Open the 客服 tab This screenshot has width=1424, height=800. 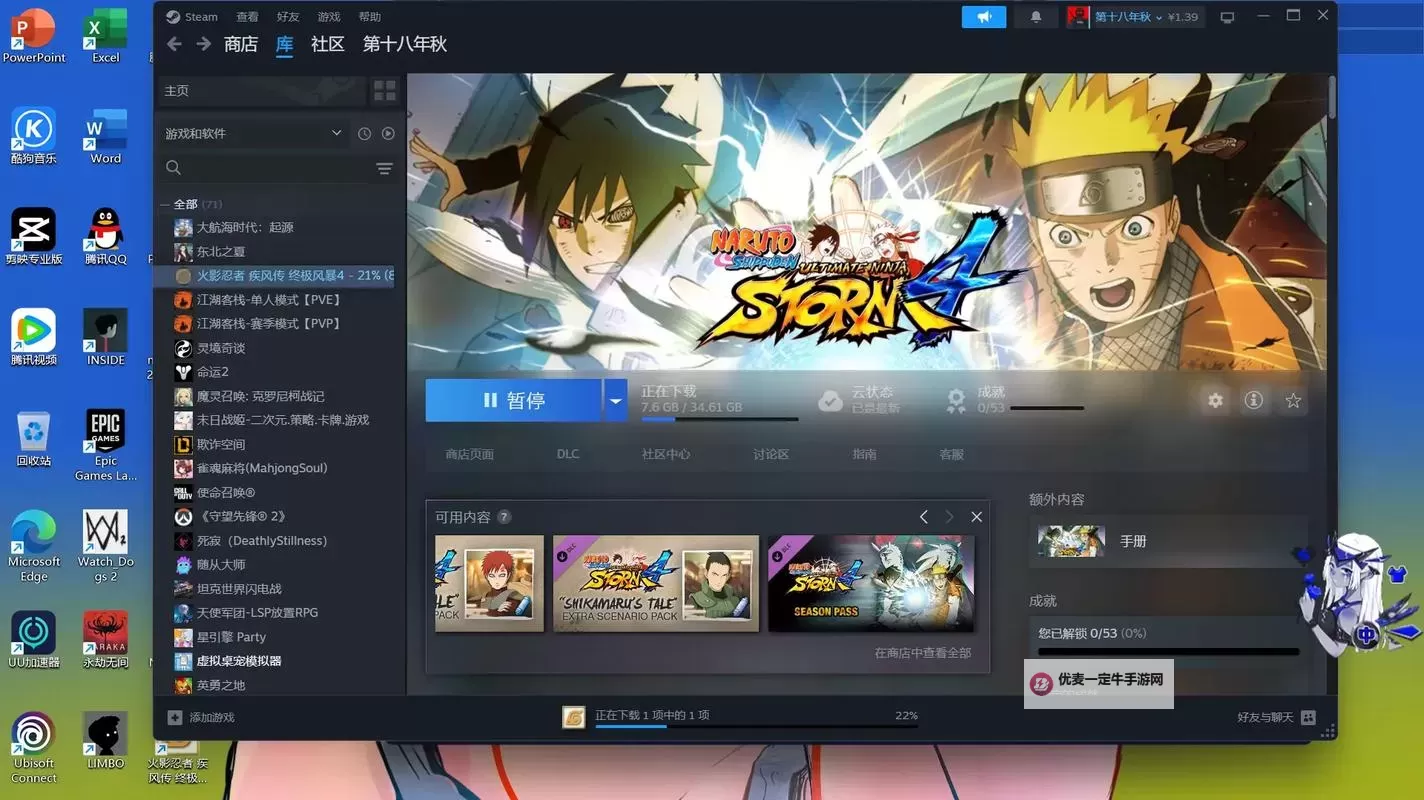(952, 455)
